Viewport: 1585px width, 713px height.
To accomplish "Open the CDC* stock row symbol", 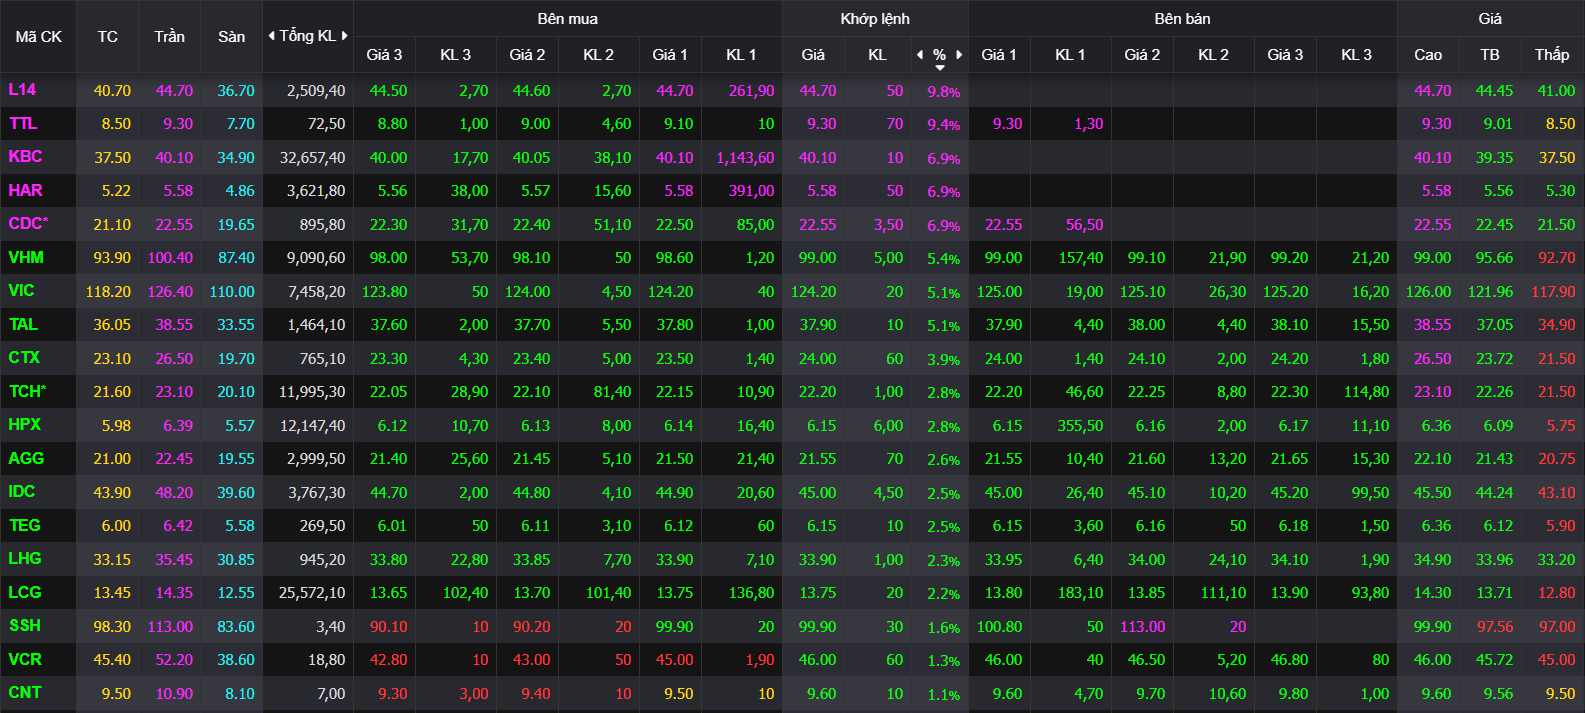I will click(28, 224).
